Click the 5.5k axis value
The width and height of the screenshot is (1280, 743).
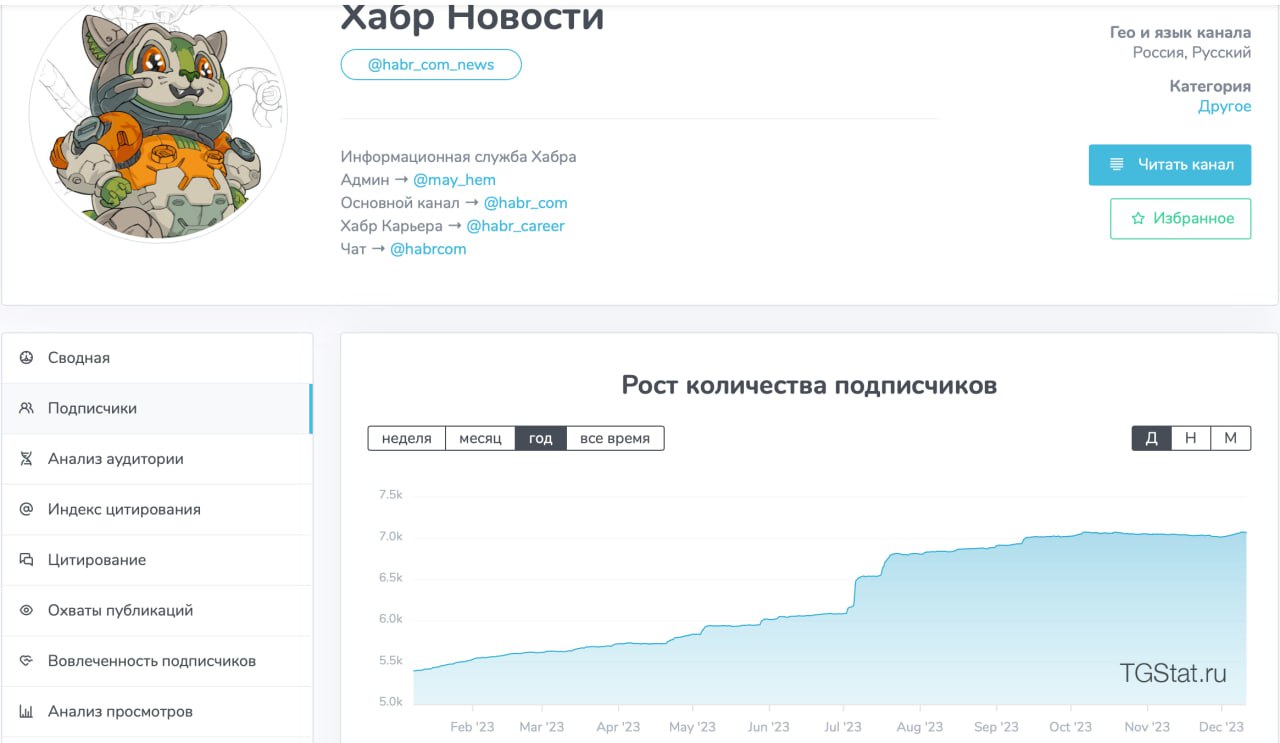(x=391, y=661)
